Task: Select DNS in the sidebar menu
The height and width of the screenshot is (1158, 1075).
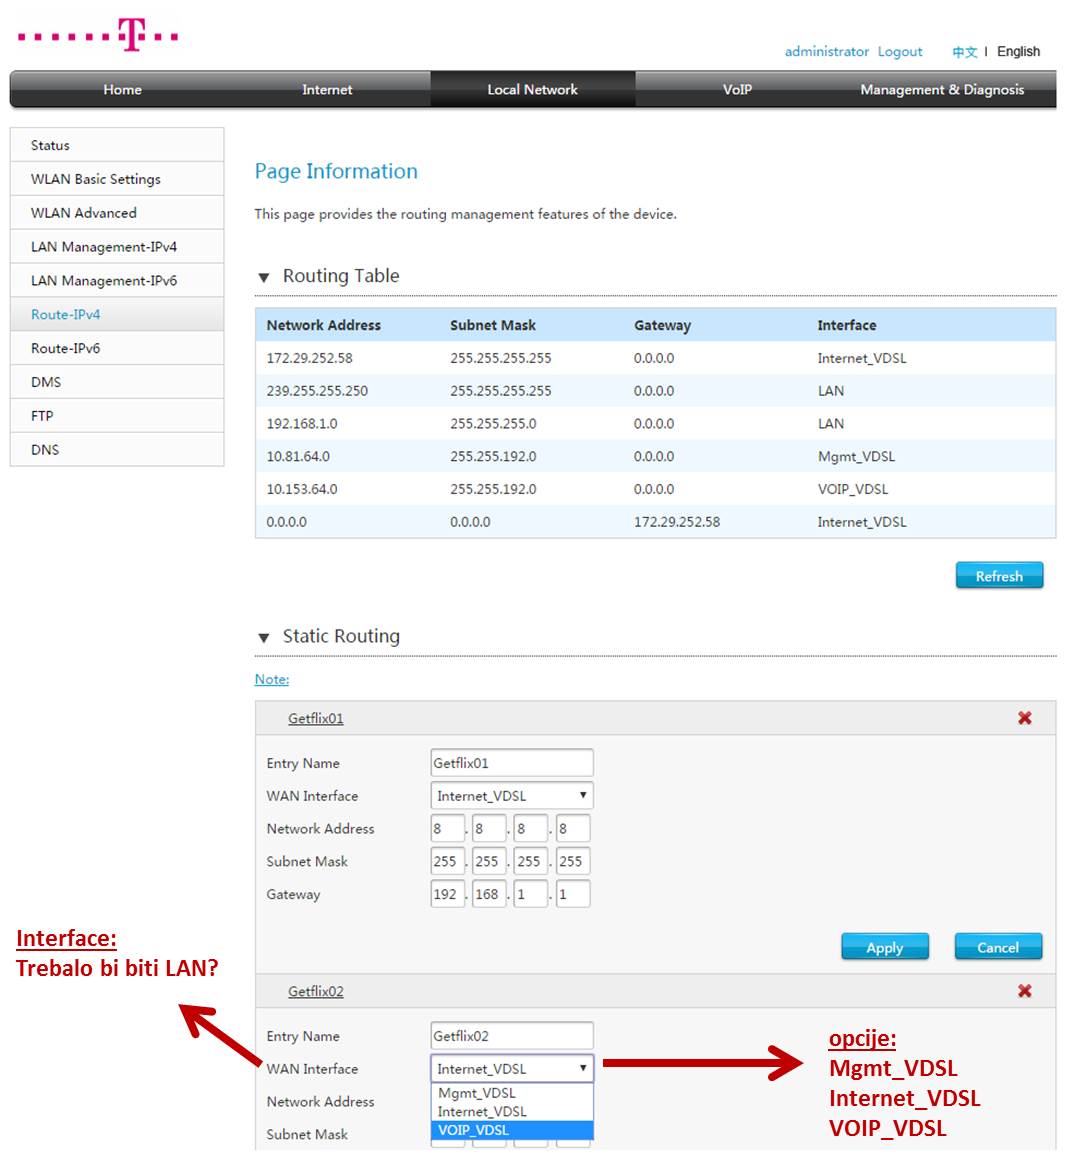Action: click(45, 450)
